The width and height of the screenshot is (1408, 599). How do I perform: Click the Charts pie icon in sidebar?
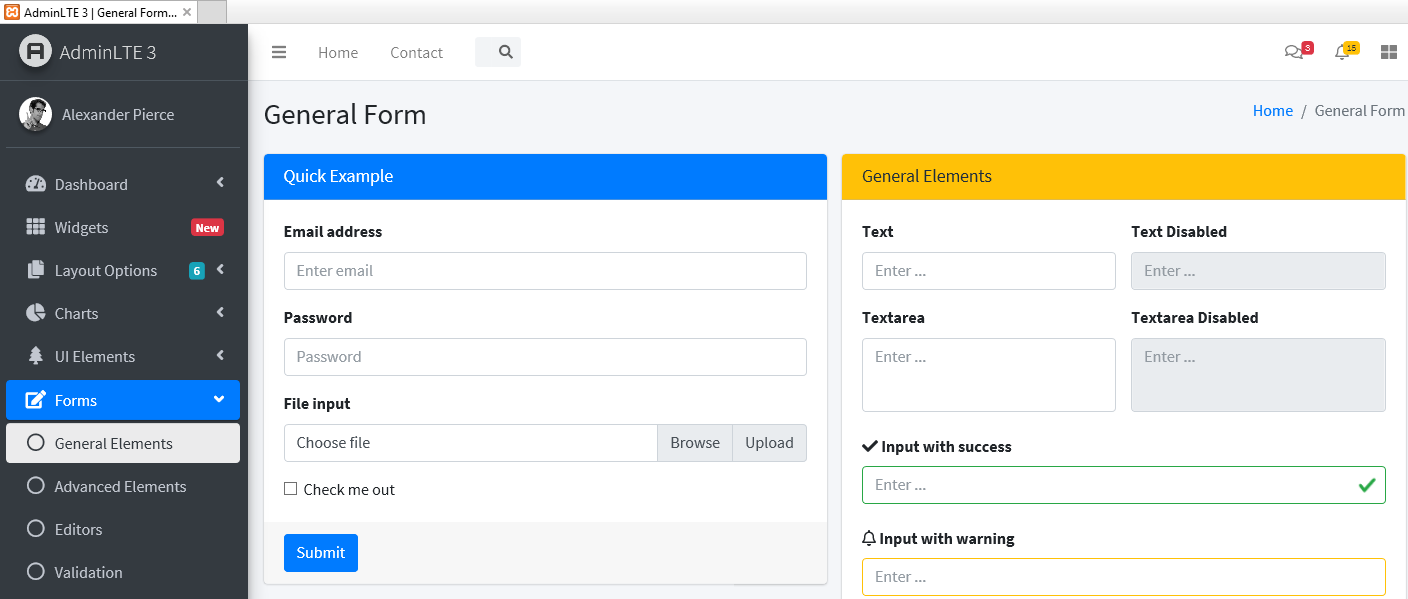pos(36,313)
